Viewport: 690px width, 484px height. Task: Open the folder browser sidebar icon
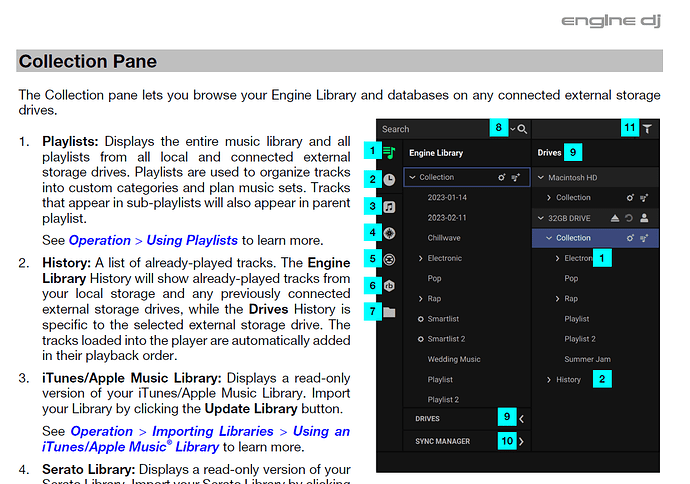(389, 312)
